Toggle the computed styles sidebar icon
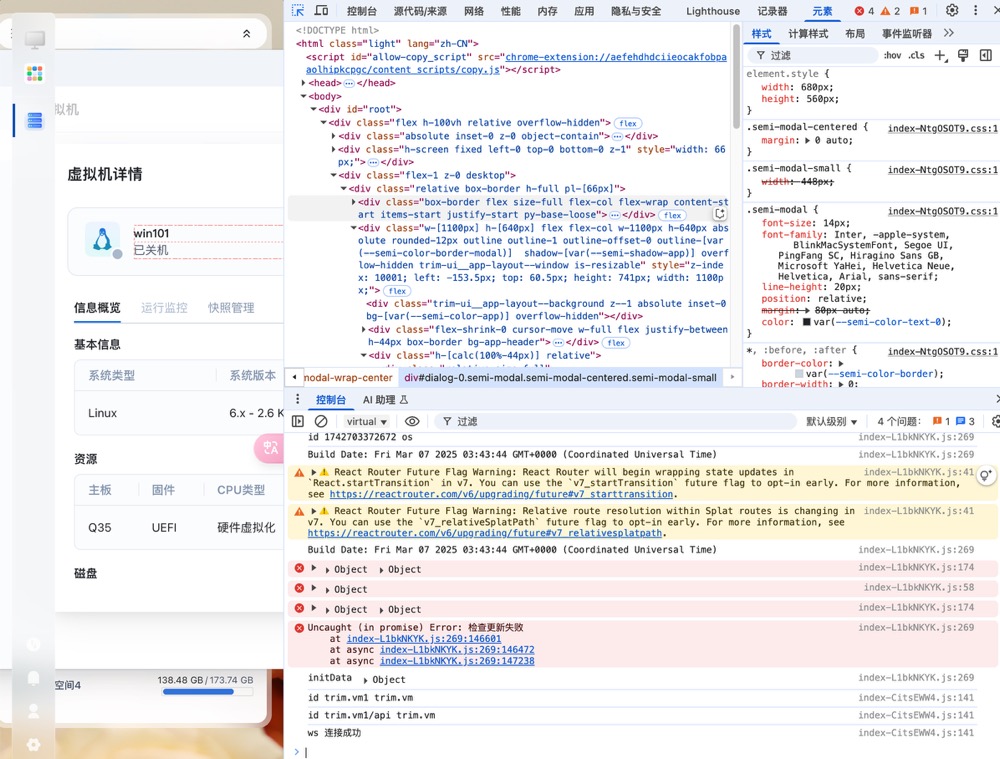Image resolution: width=1000 pixels, height=759 pixels. [985, 55]
